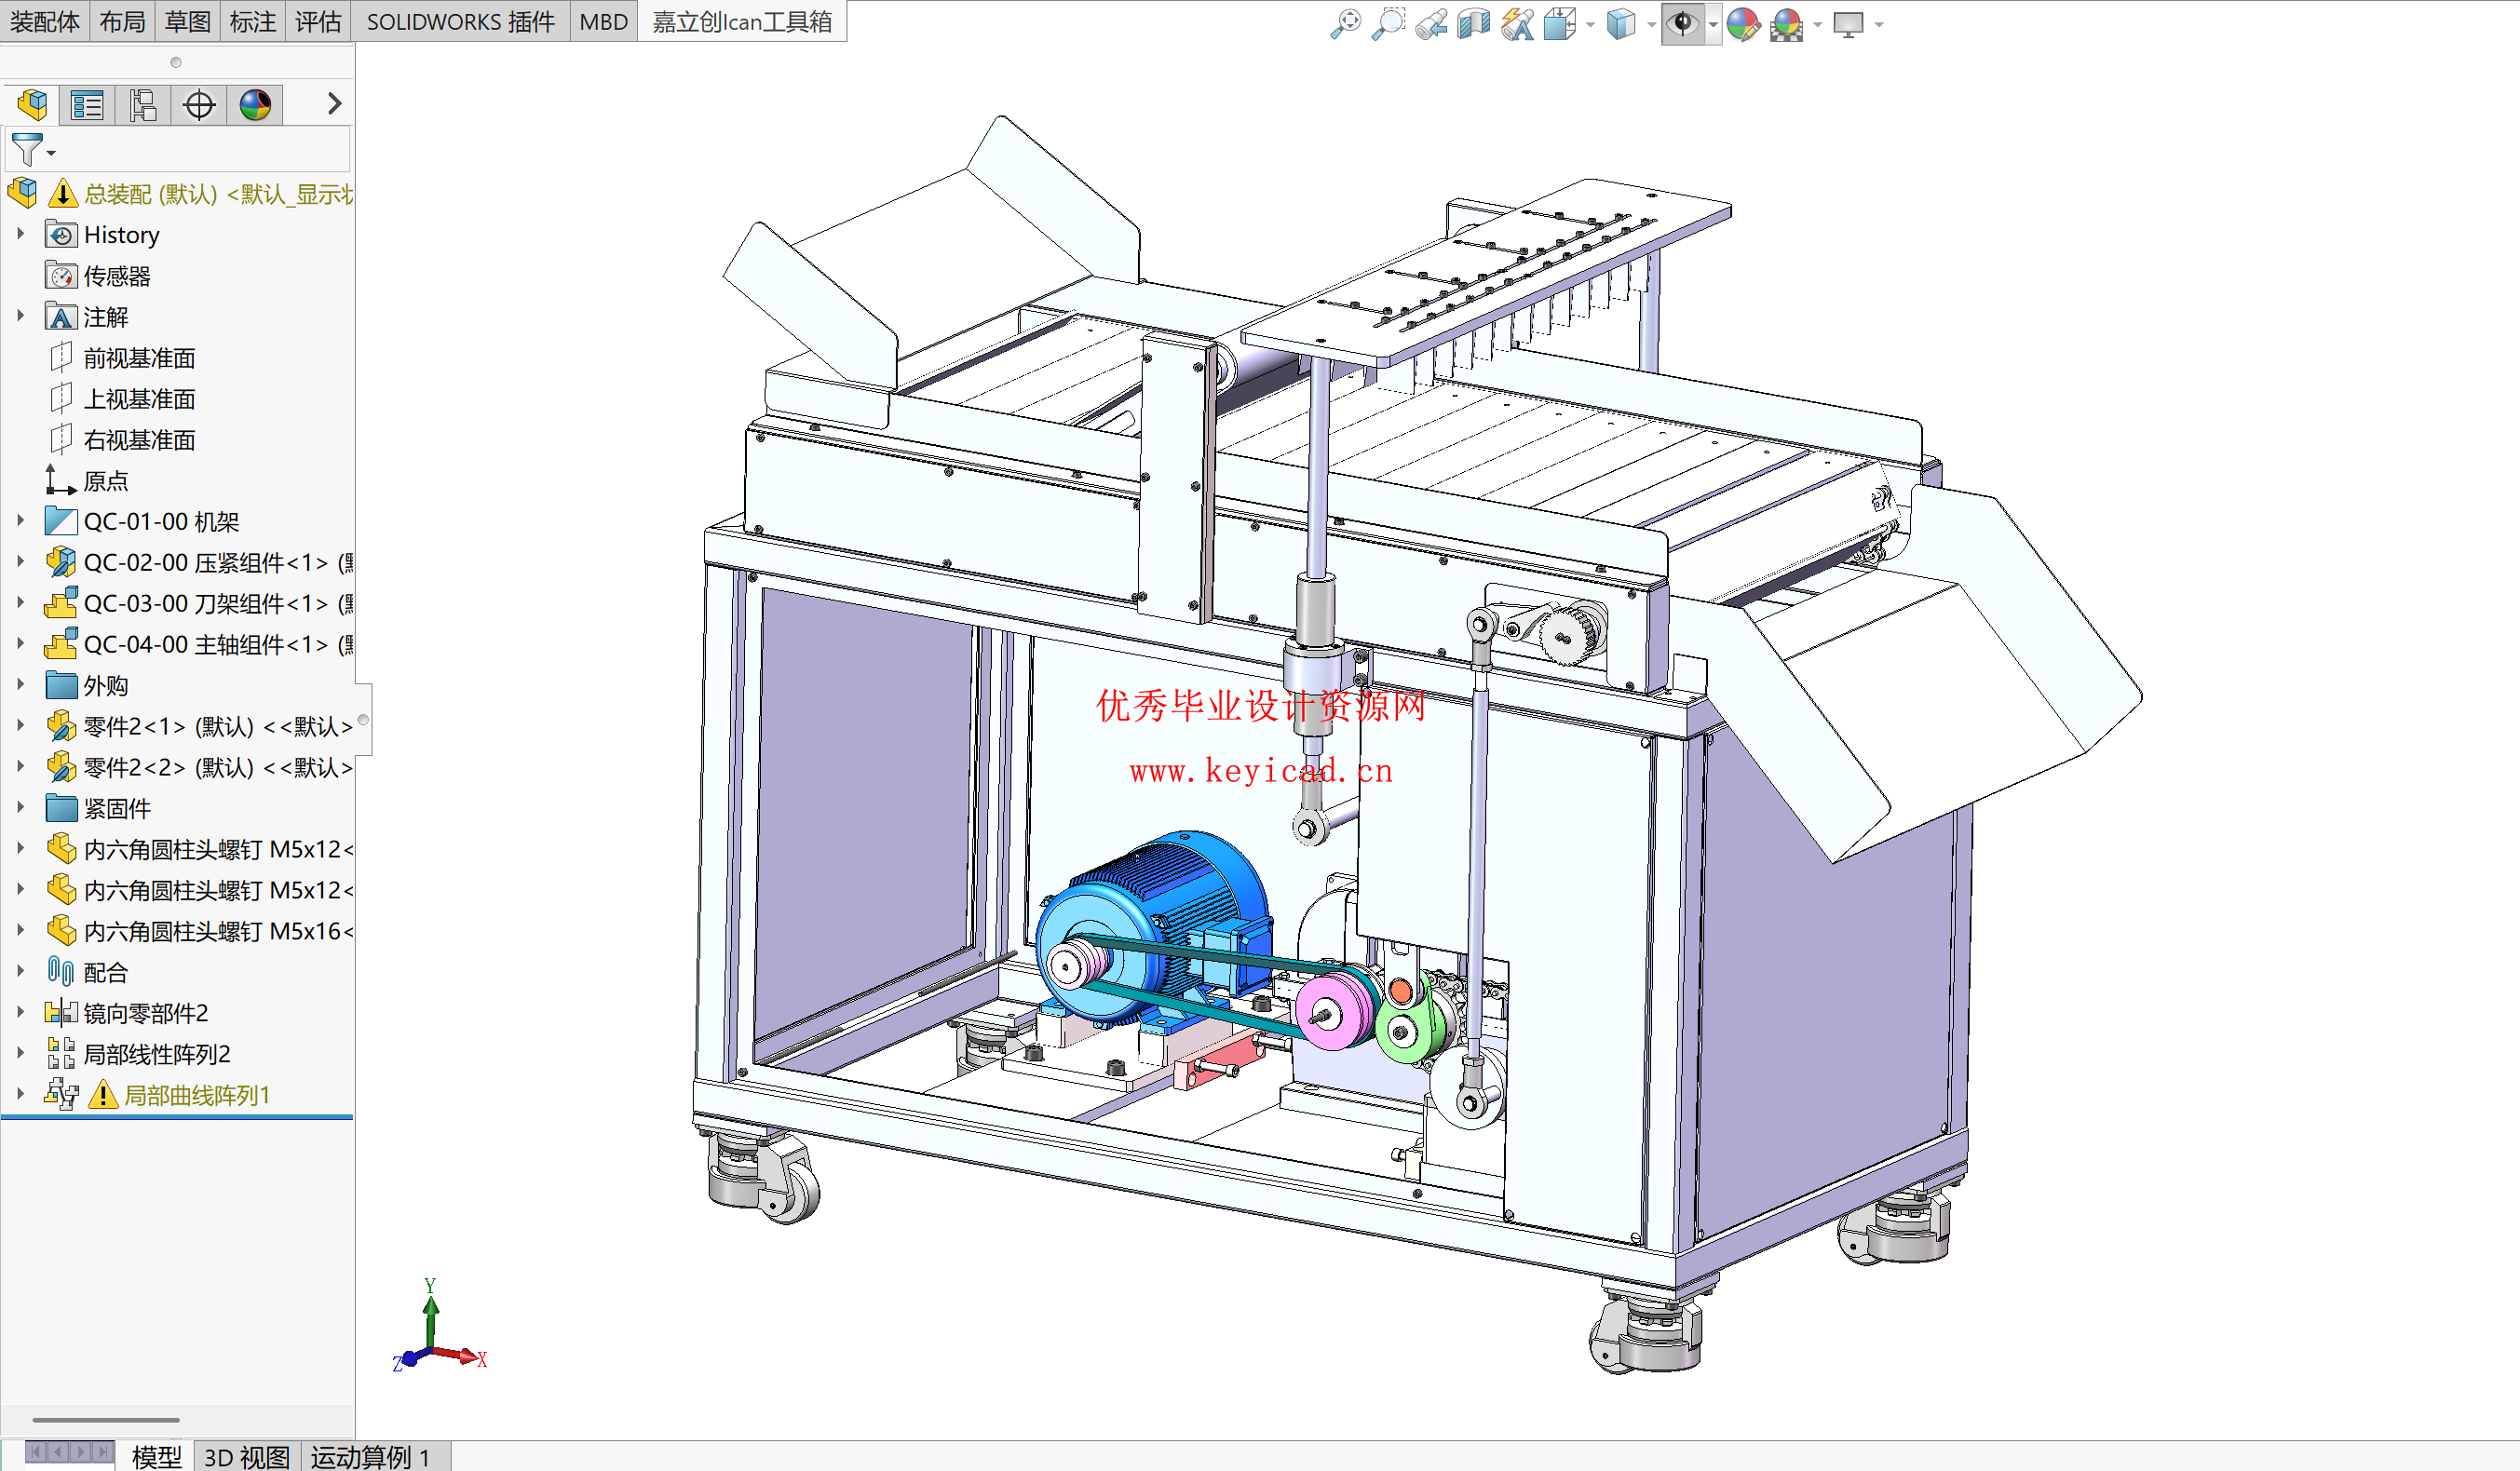The height and width of the screenshot is (1471, 2520).
Task: Select the 原点 origin item
Action: 86,480
